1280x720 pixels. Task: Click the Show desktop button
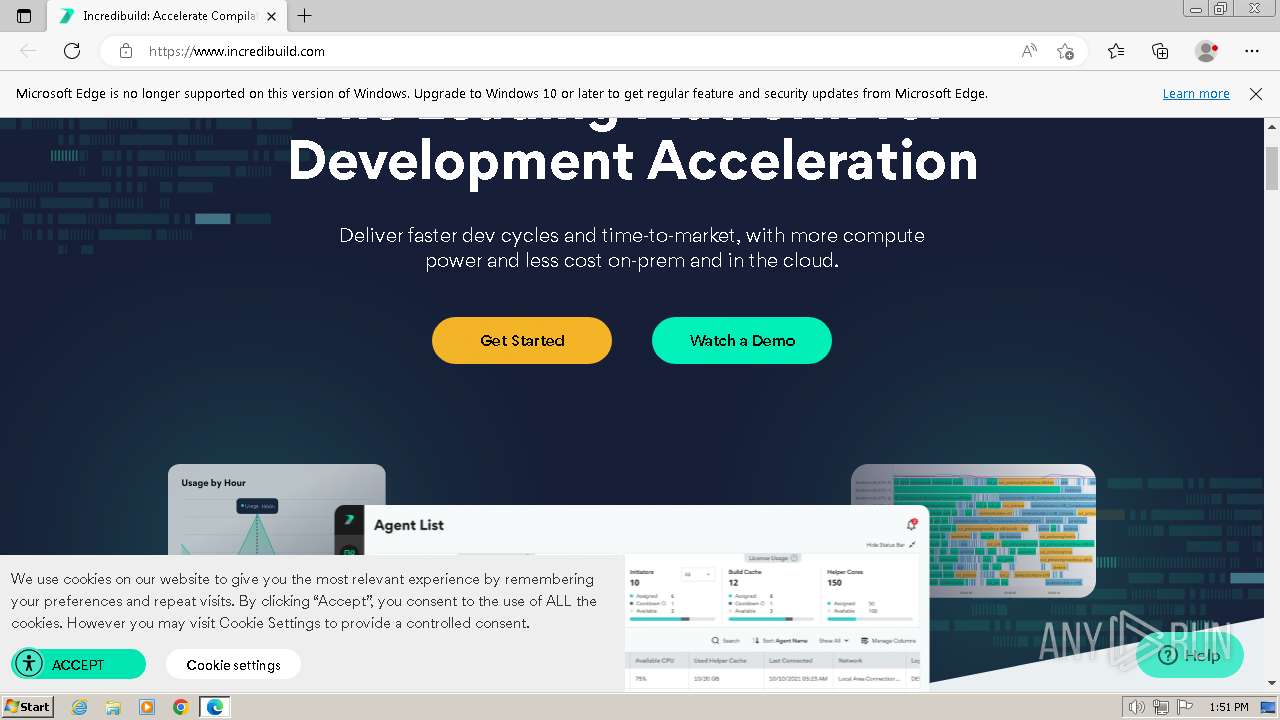(1268, 707)
